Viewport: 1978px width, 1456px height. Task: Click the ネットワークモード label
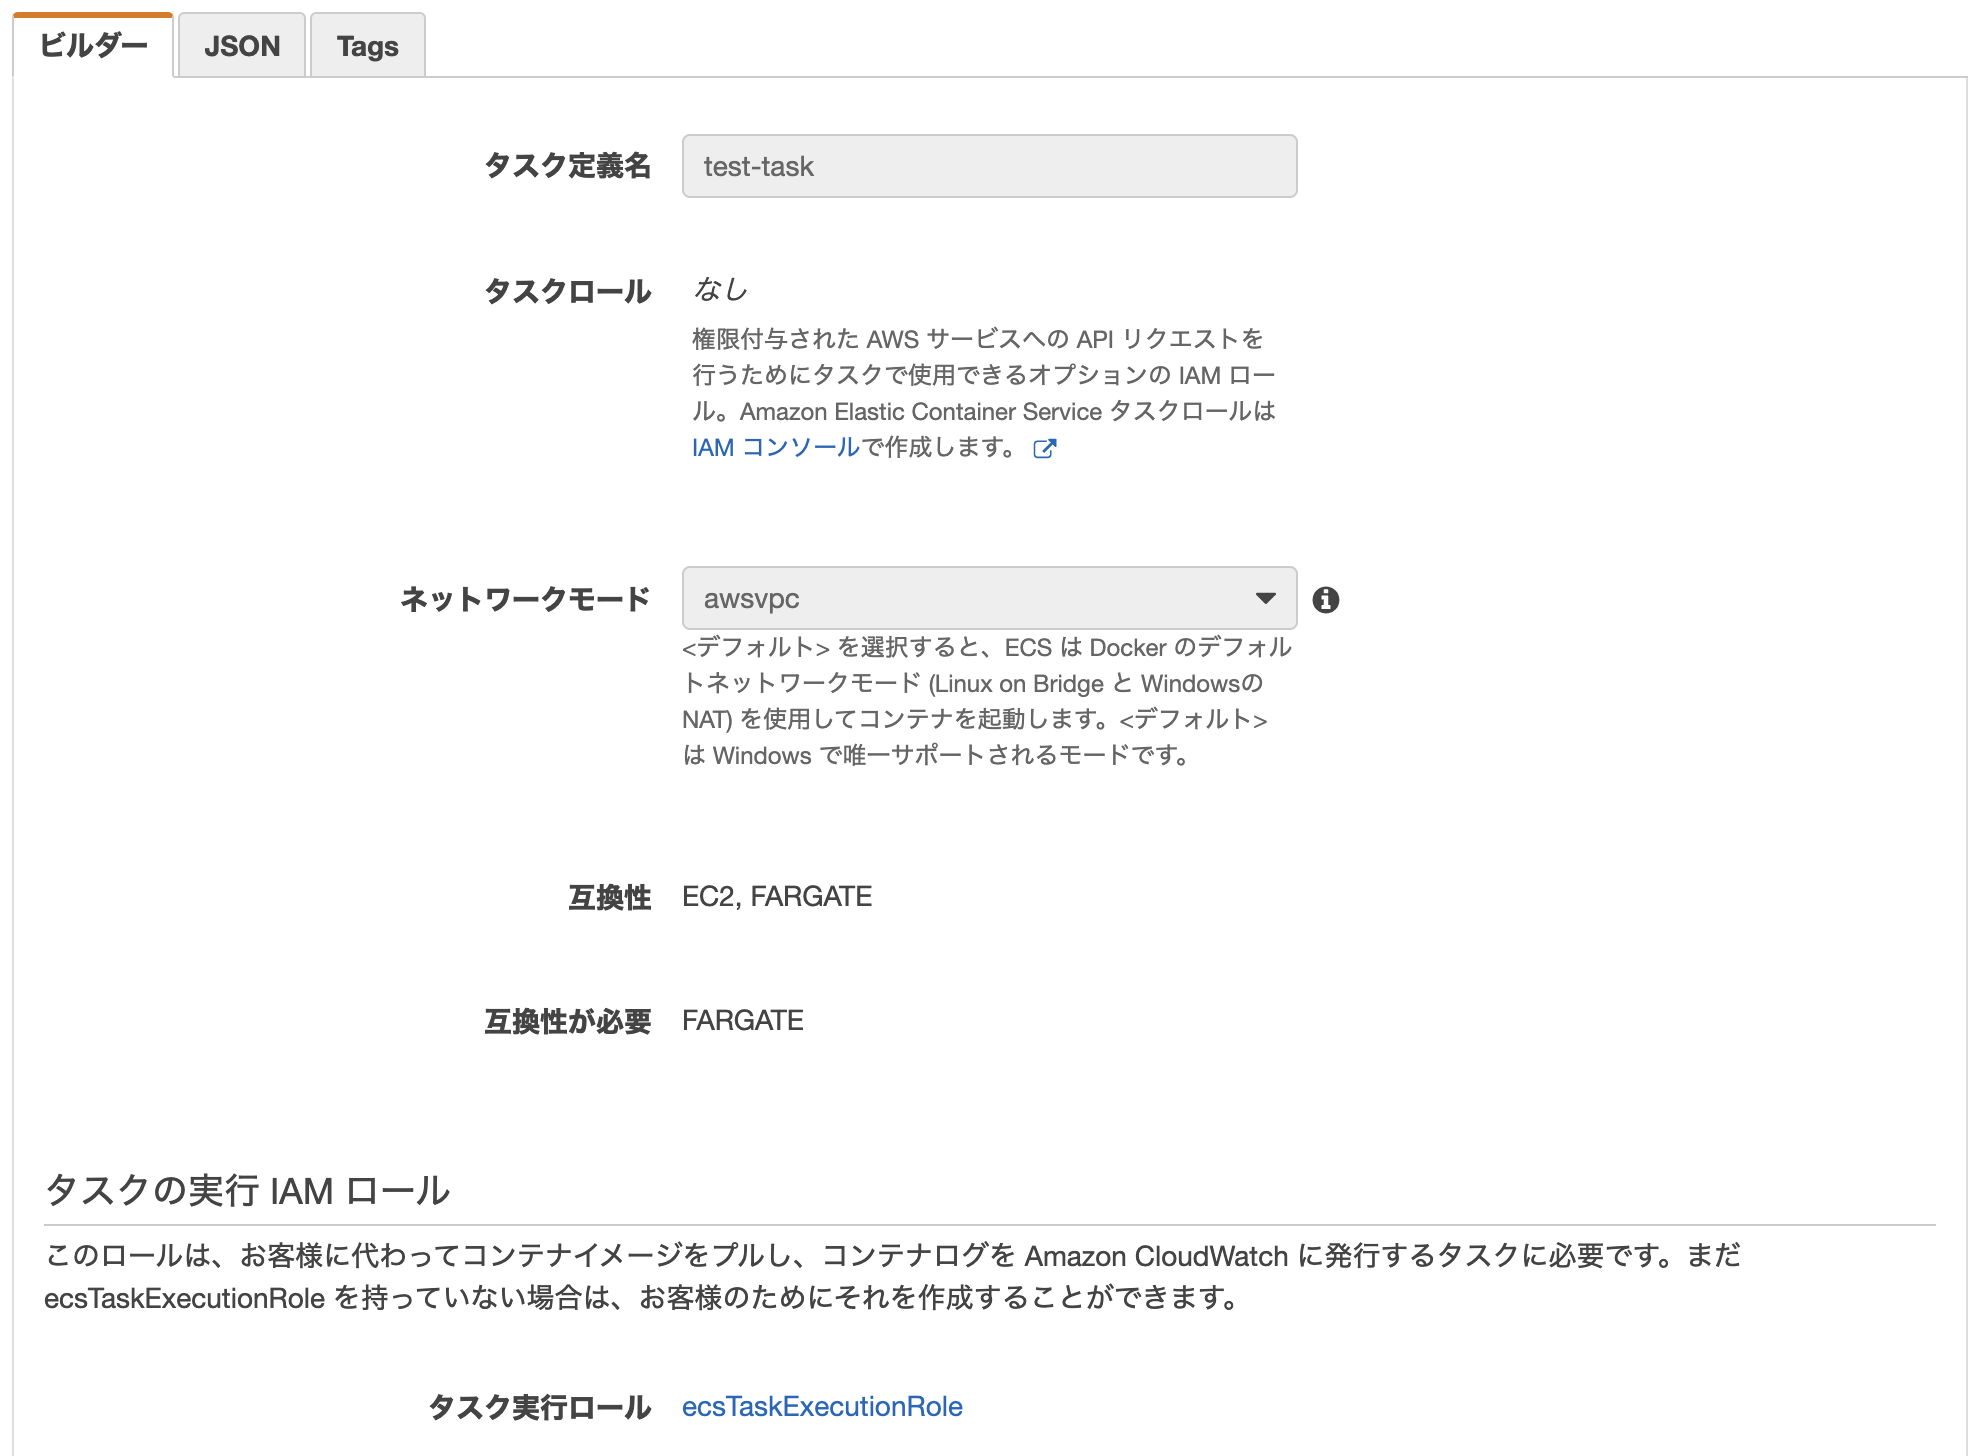click(x=525, y=599)
